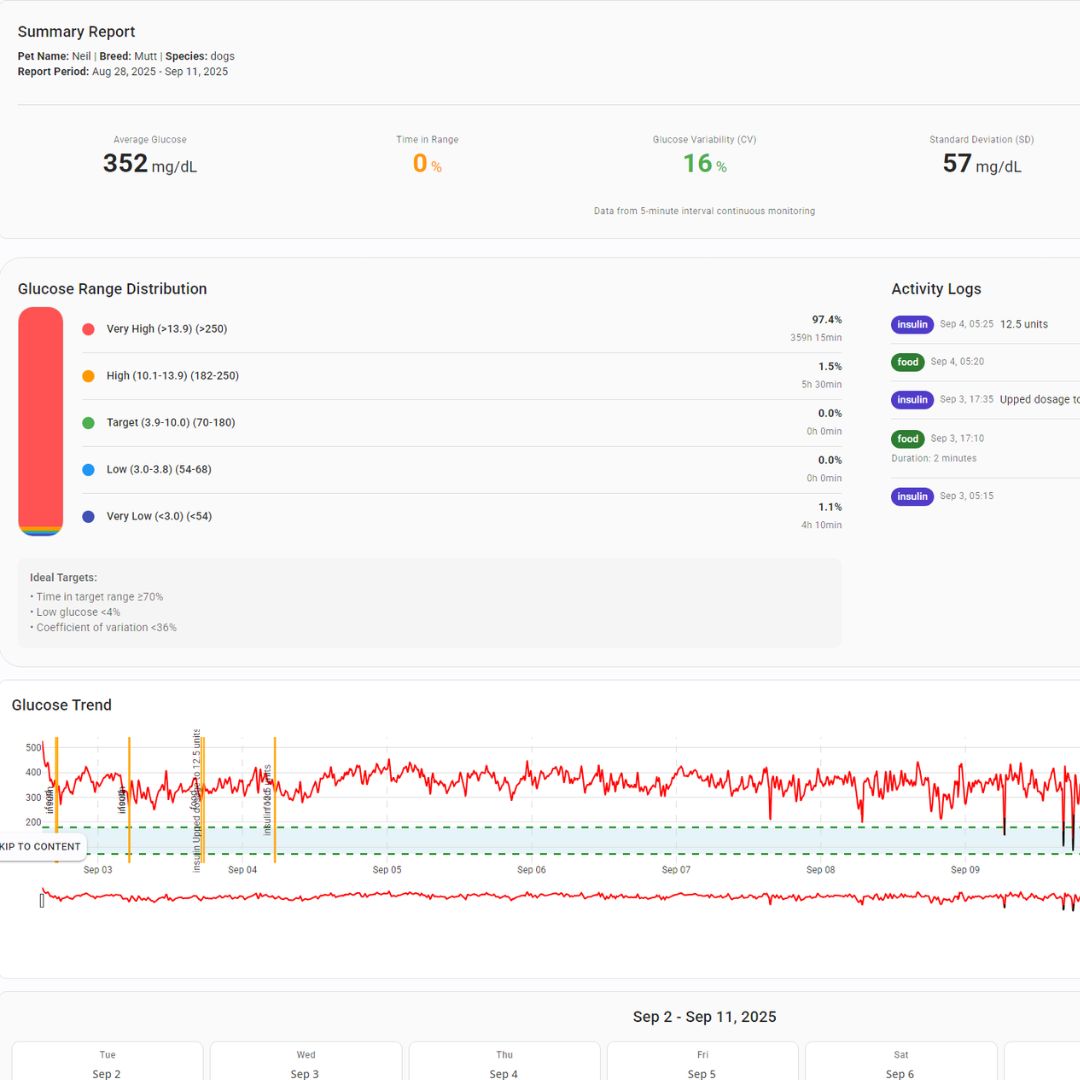Image resolution: width=1080 pixels, height=1080 pixels.
Task: Open the Tue Sep 2 day card
Action: pyautogui.click(x=107, y=1062)
